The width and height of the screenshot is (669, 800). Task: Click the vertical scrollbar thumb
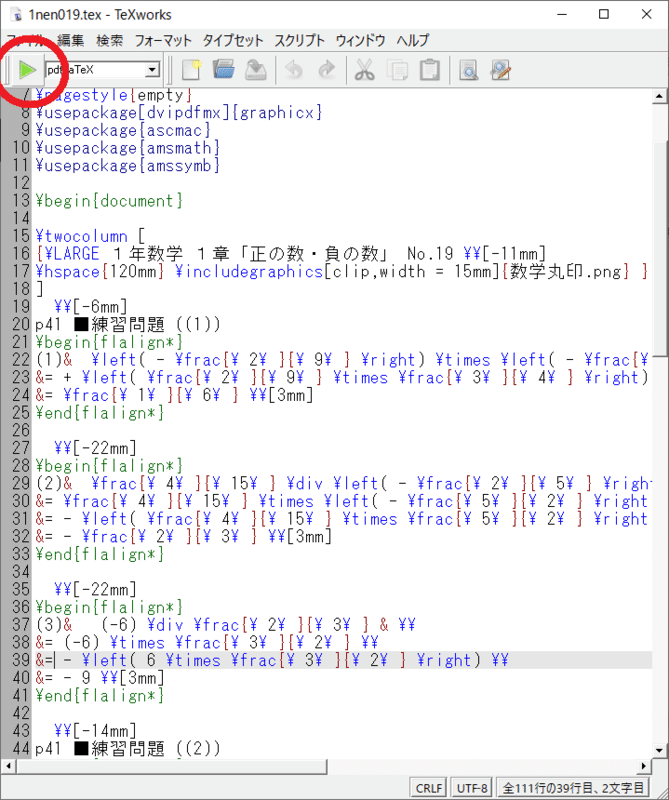(659, 247)
